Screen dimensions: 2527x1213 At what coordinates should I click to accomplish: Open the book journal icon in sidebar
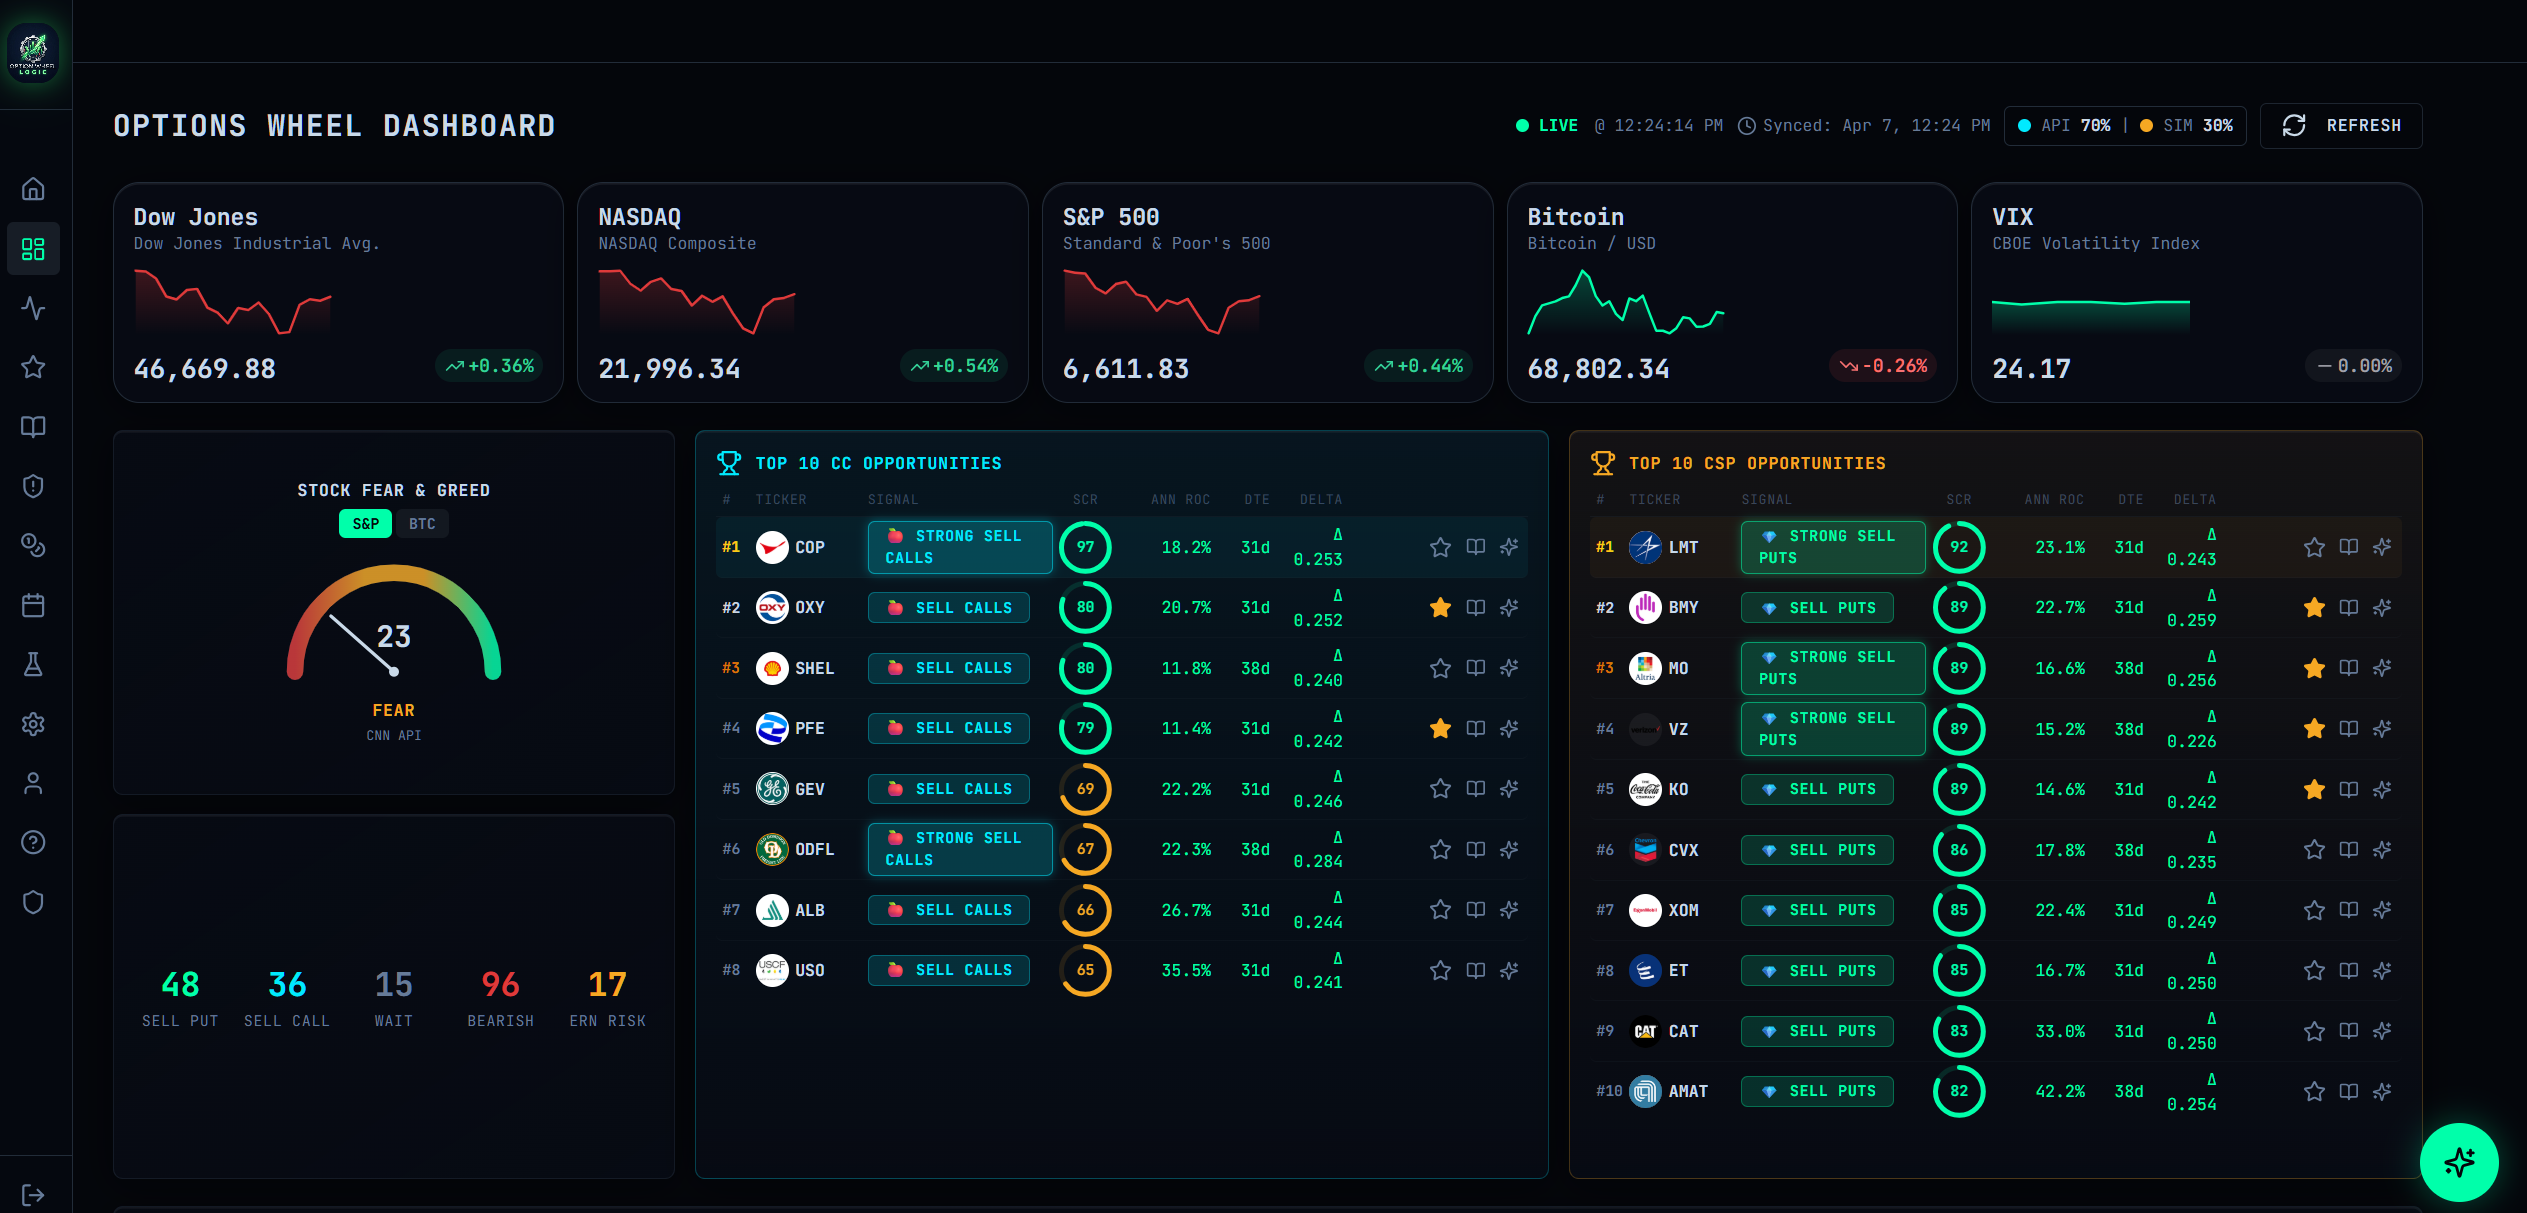click(33, 427)
